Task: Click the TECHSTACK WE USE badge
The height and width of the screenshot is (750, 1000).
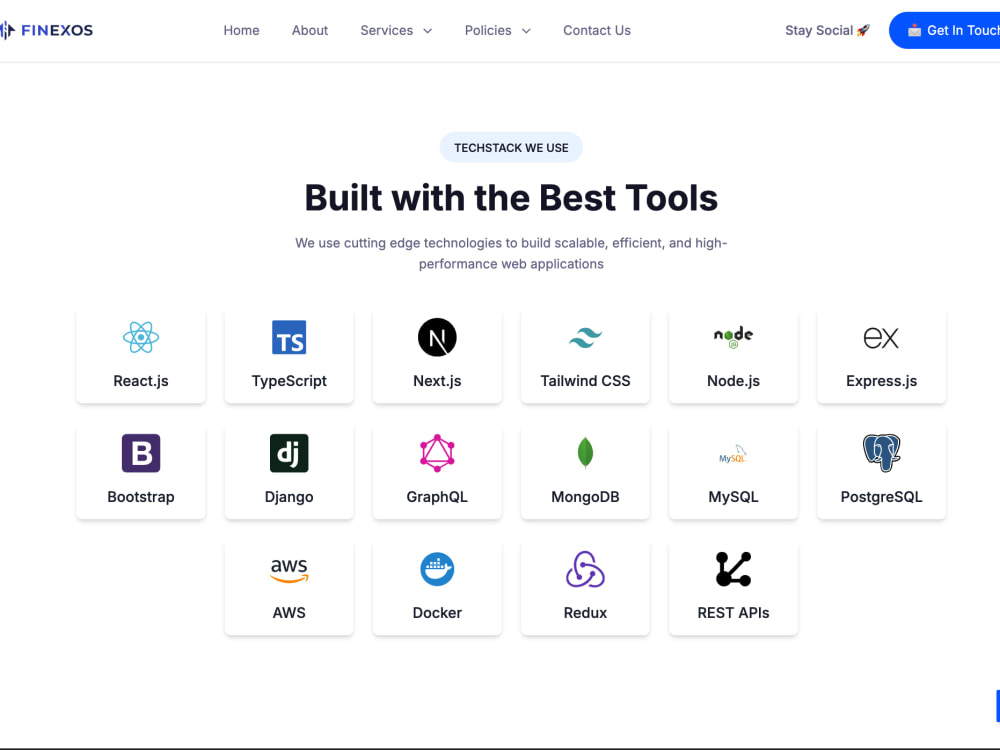Action: click(511, 147)
